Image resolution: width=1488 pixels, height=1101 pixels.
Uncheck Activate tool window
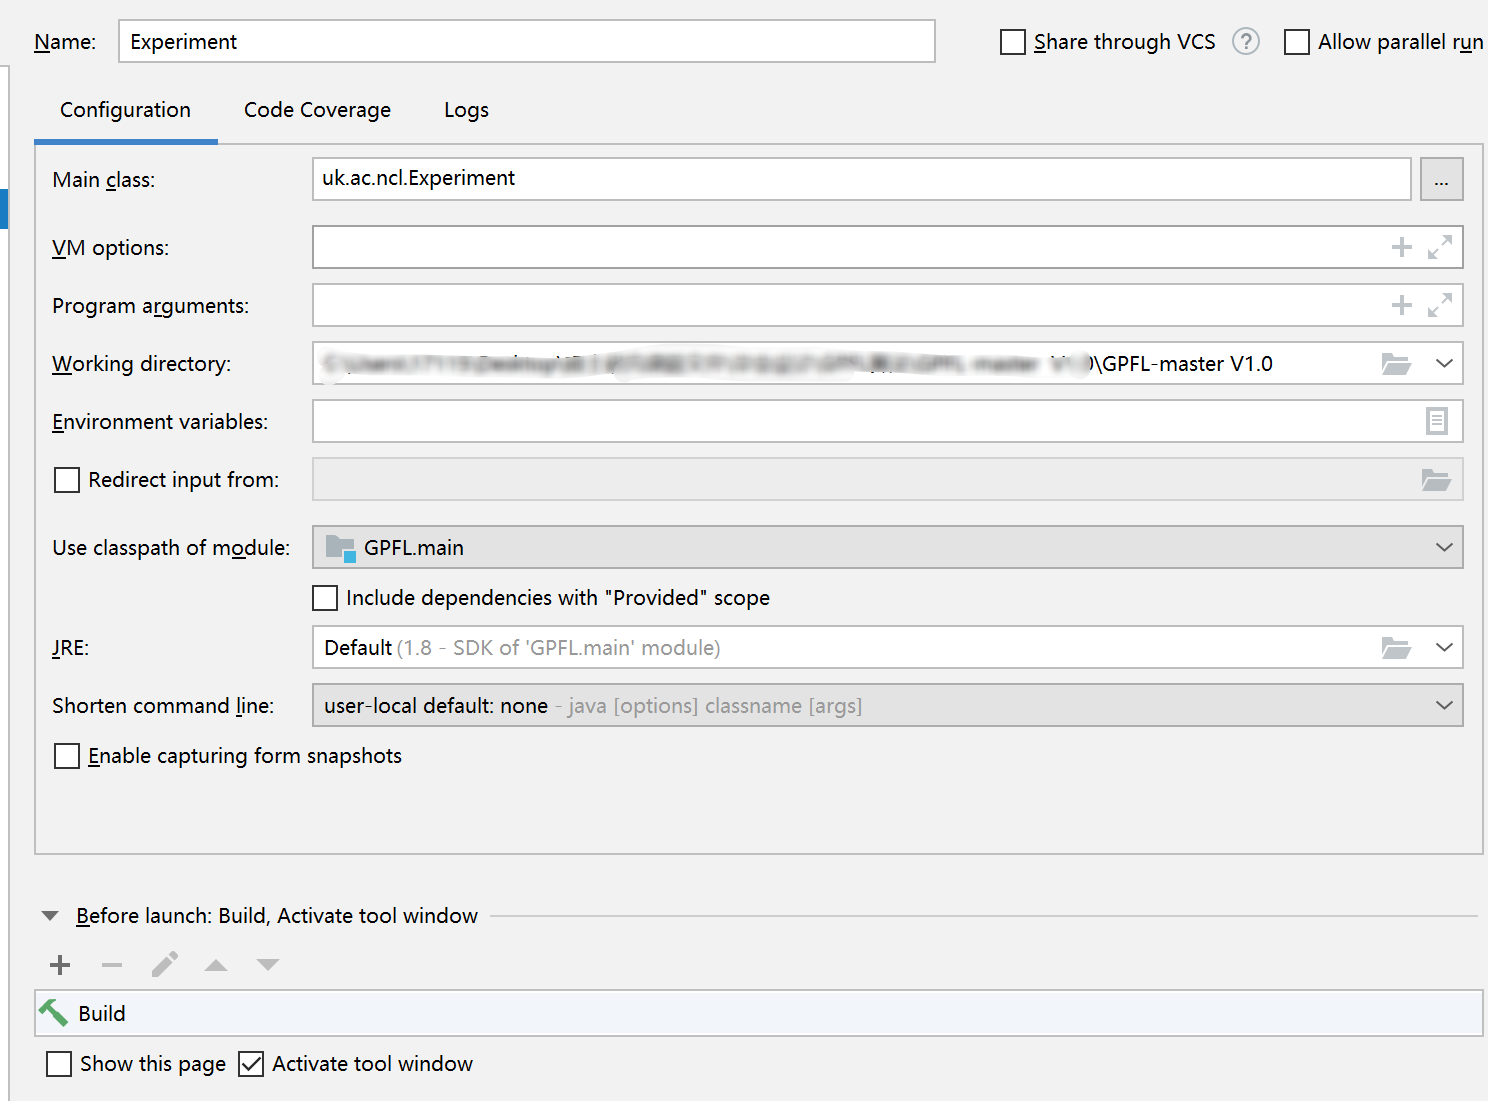252,1064
